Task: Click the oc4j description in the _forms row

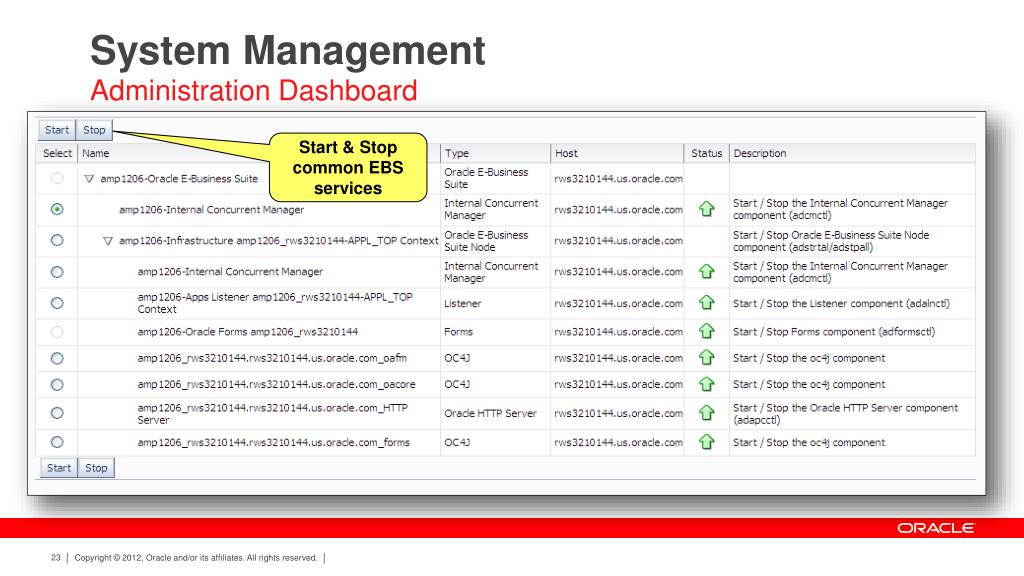Action: [808, 442]
